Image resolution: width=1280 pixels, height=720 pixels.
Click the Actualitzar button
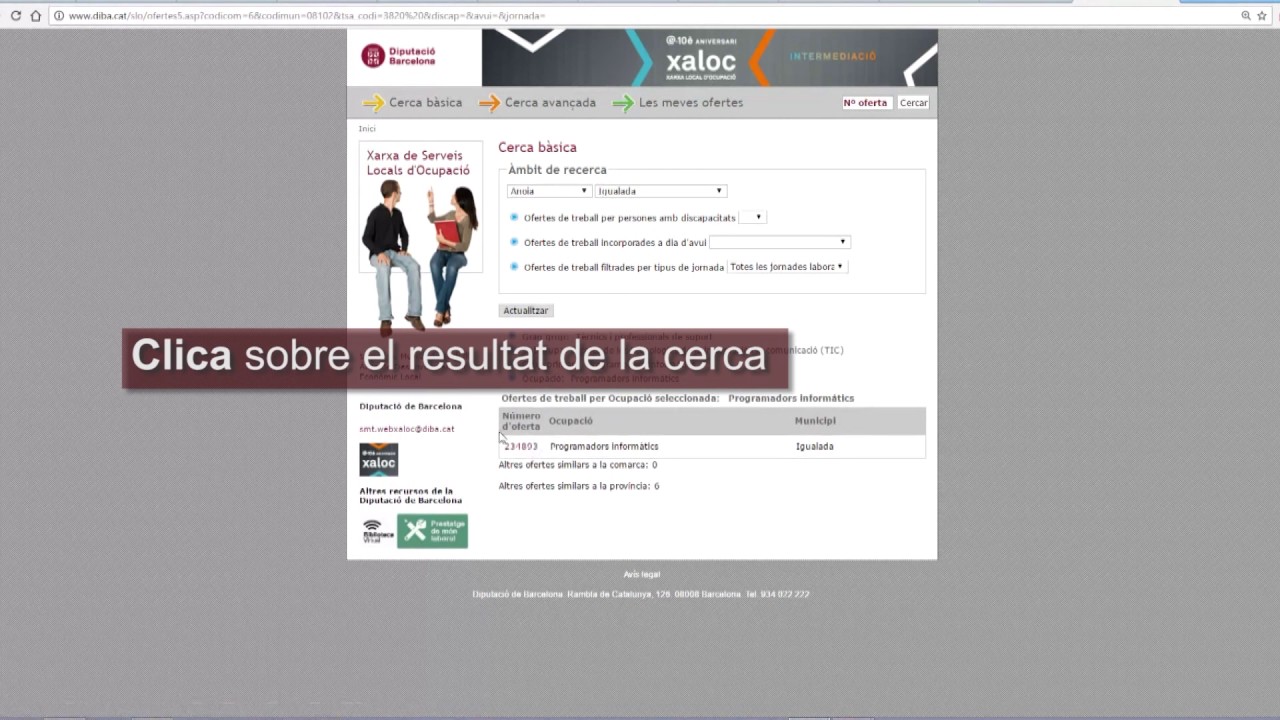coord(526,311)
